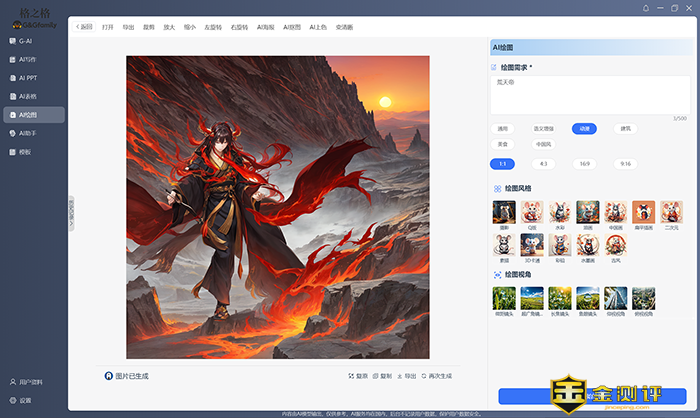The width and height of the screenshot is (700, 418).
Task: Click 导出 export below the image
Action: (x=405, y=376)
